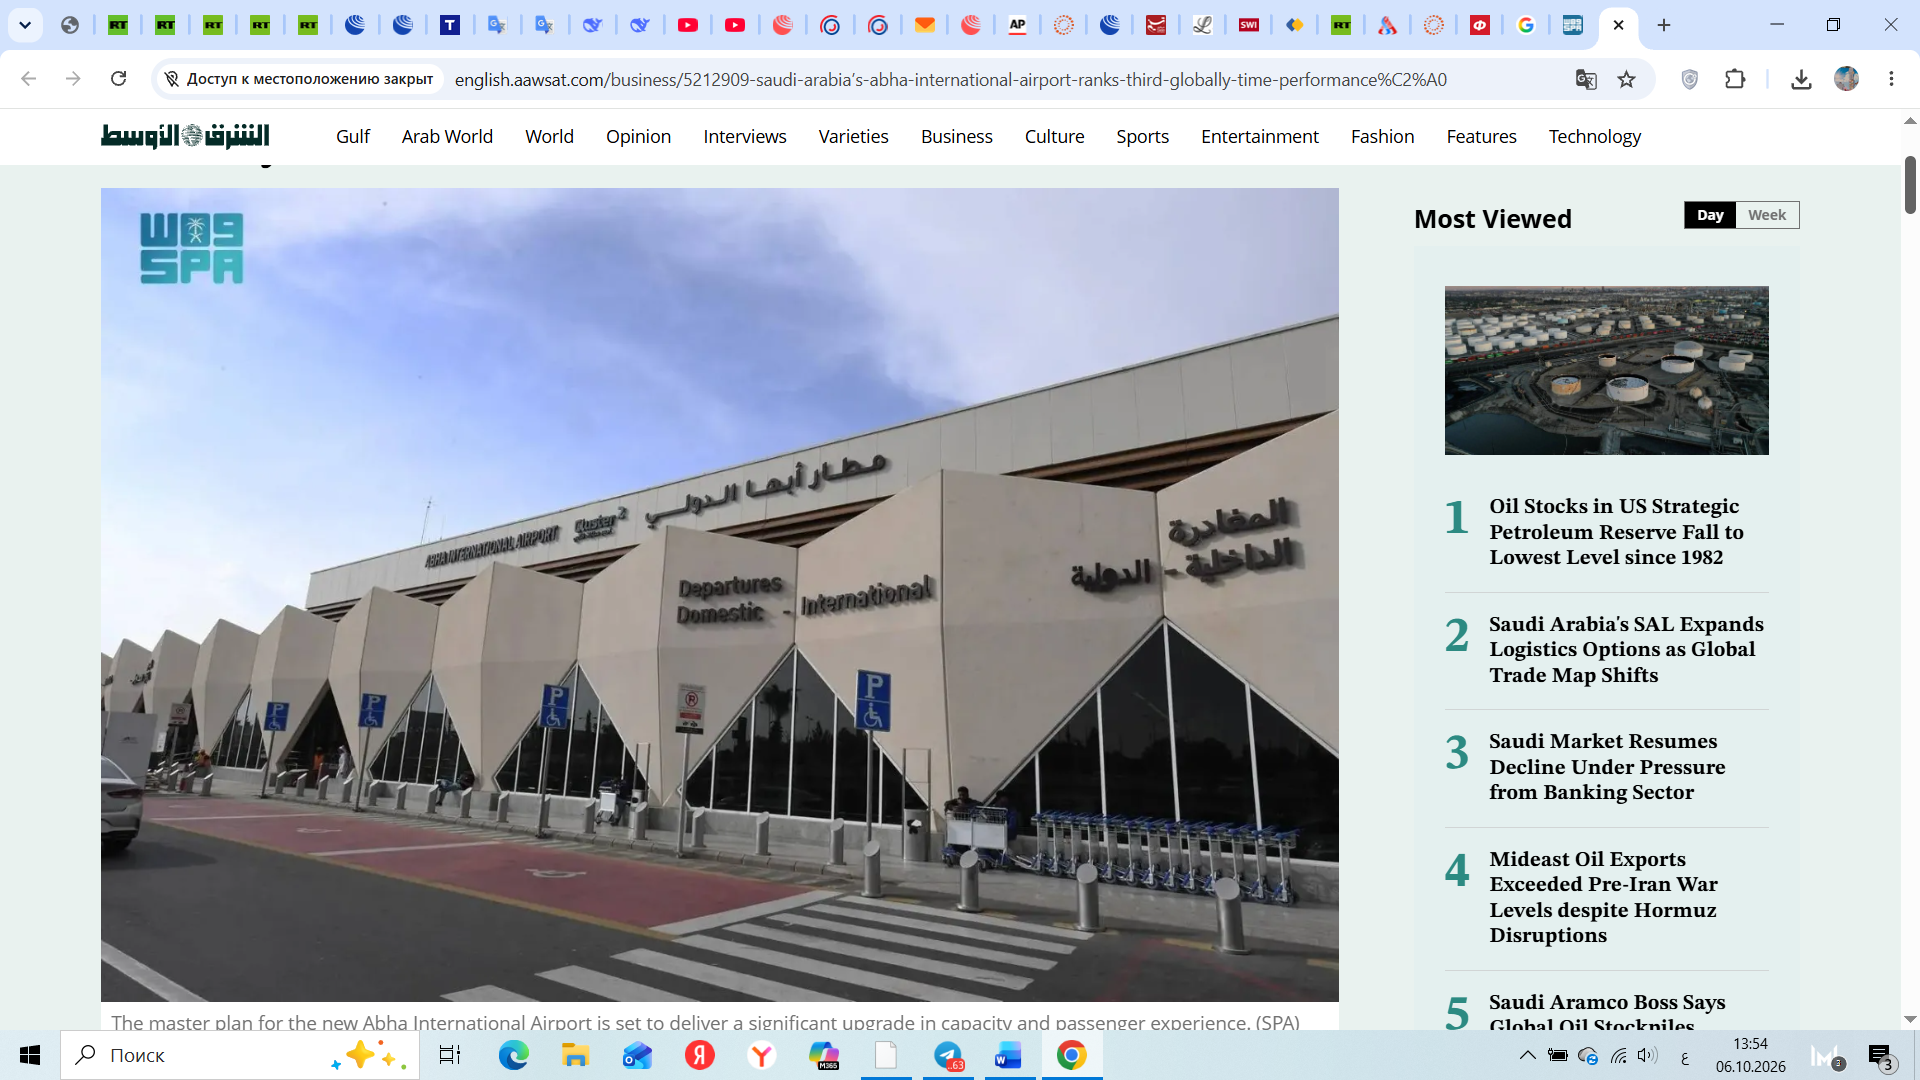This screenshot has width=1920, height=1080.
Task: Click the Windows Start button
Action: point(30,1055)
